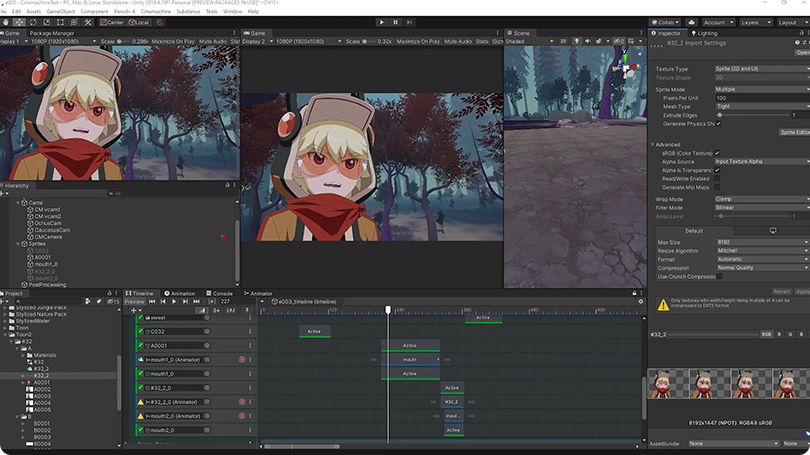Go to previous frame in Timeline

pyautogui.click(x=163, y=302)
